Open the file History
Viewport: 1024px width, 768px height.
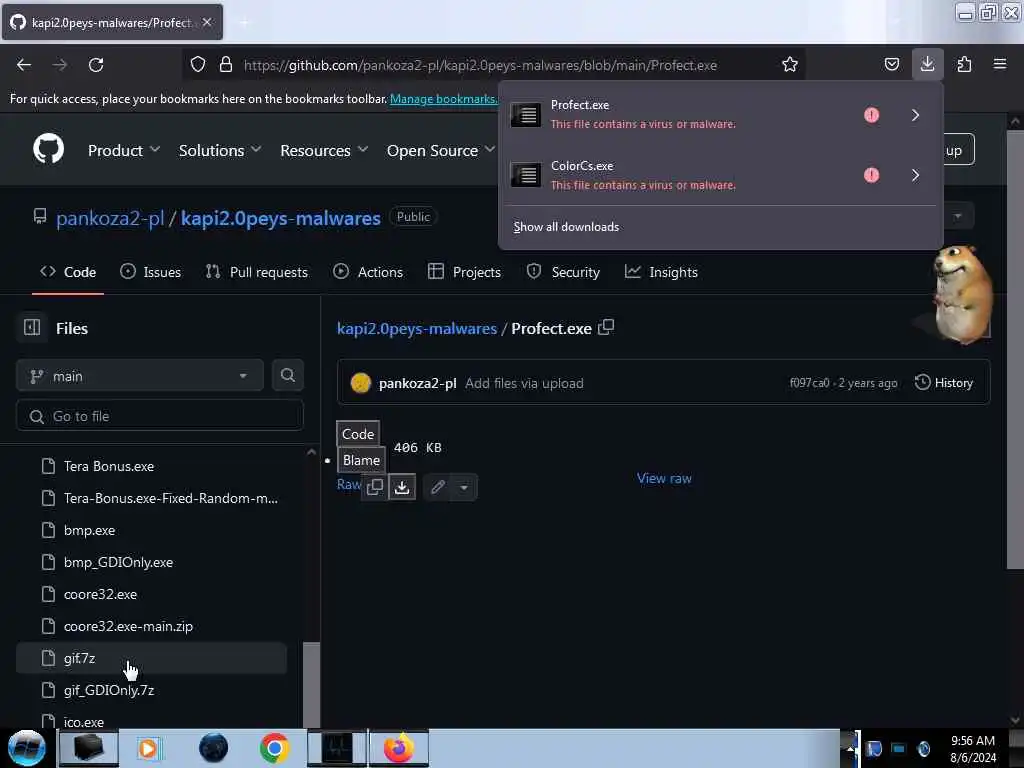click(944, 383)
